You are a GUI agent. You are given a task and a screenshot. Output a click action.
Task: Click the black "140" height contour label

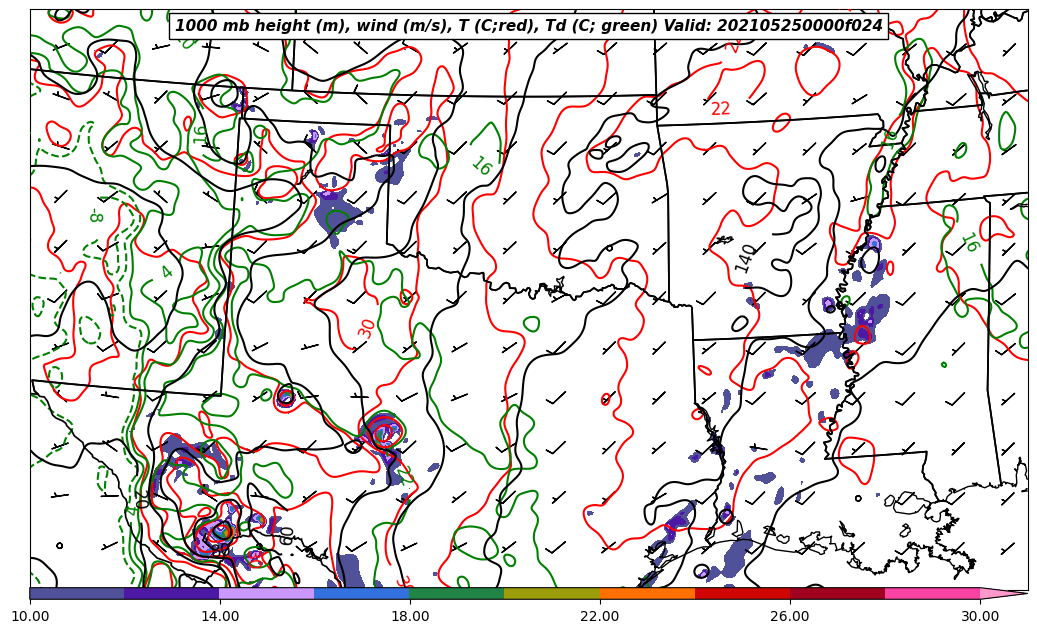745,258
